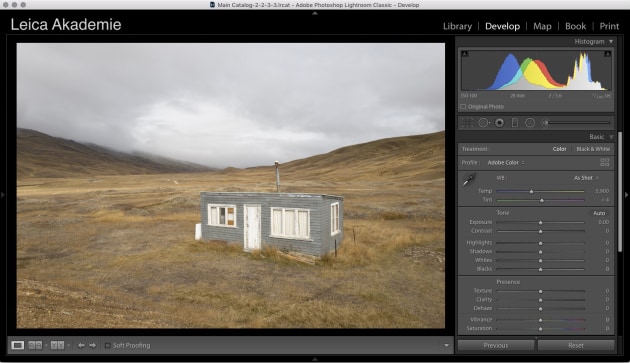The width and height of the screenshot is (630, 363).
Task: Open the As Shot white balance dropdown
Action: 586,178
